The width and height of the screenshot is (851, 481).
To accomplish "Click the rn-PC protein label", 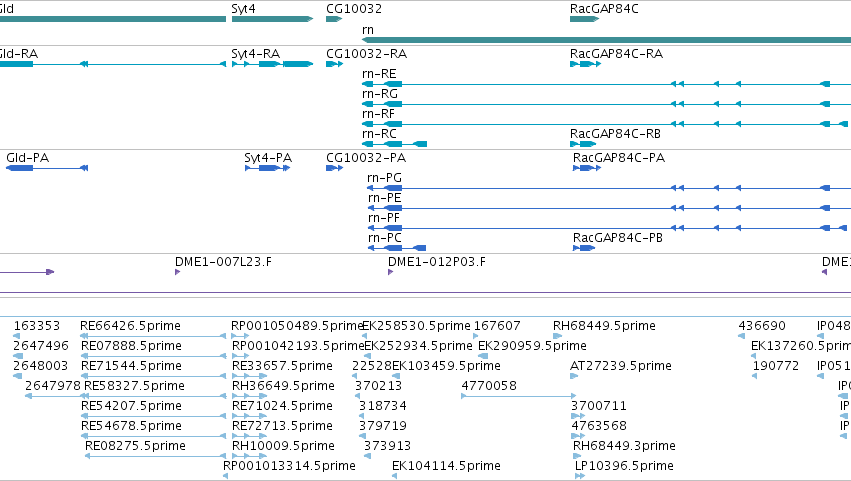I will (385, 238).
